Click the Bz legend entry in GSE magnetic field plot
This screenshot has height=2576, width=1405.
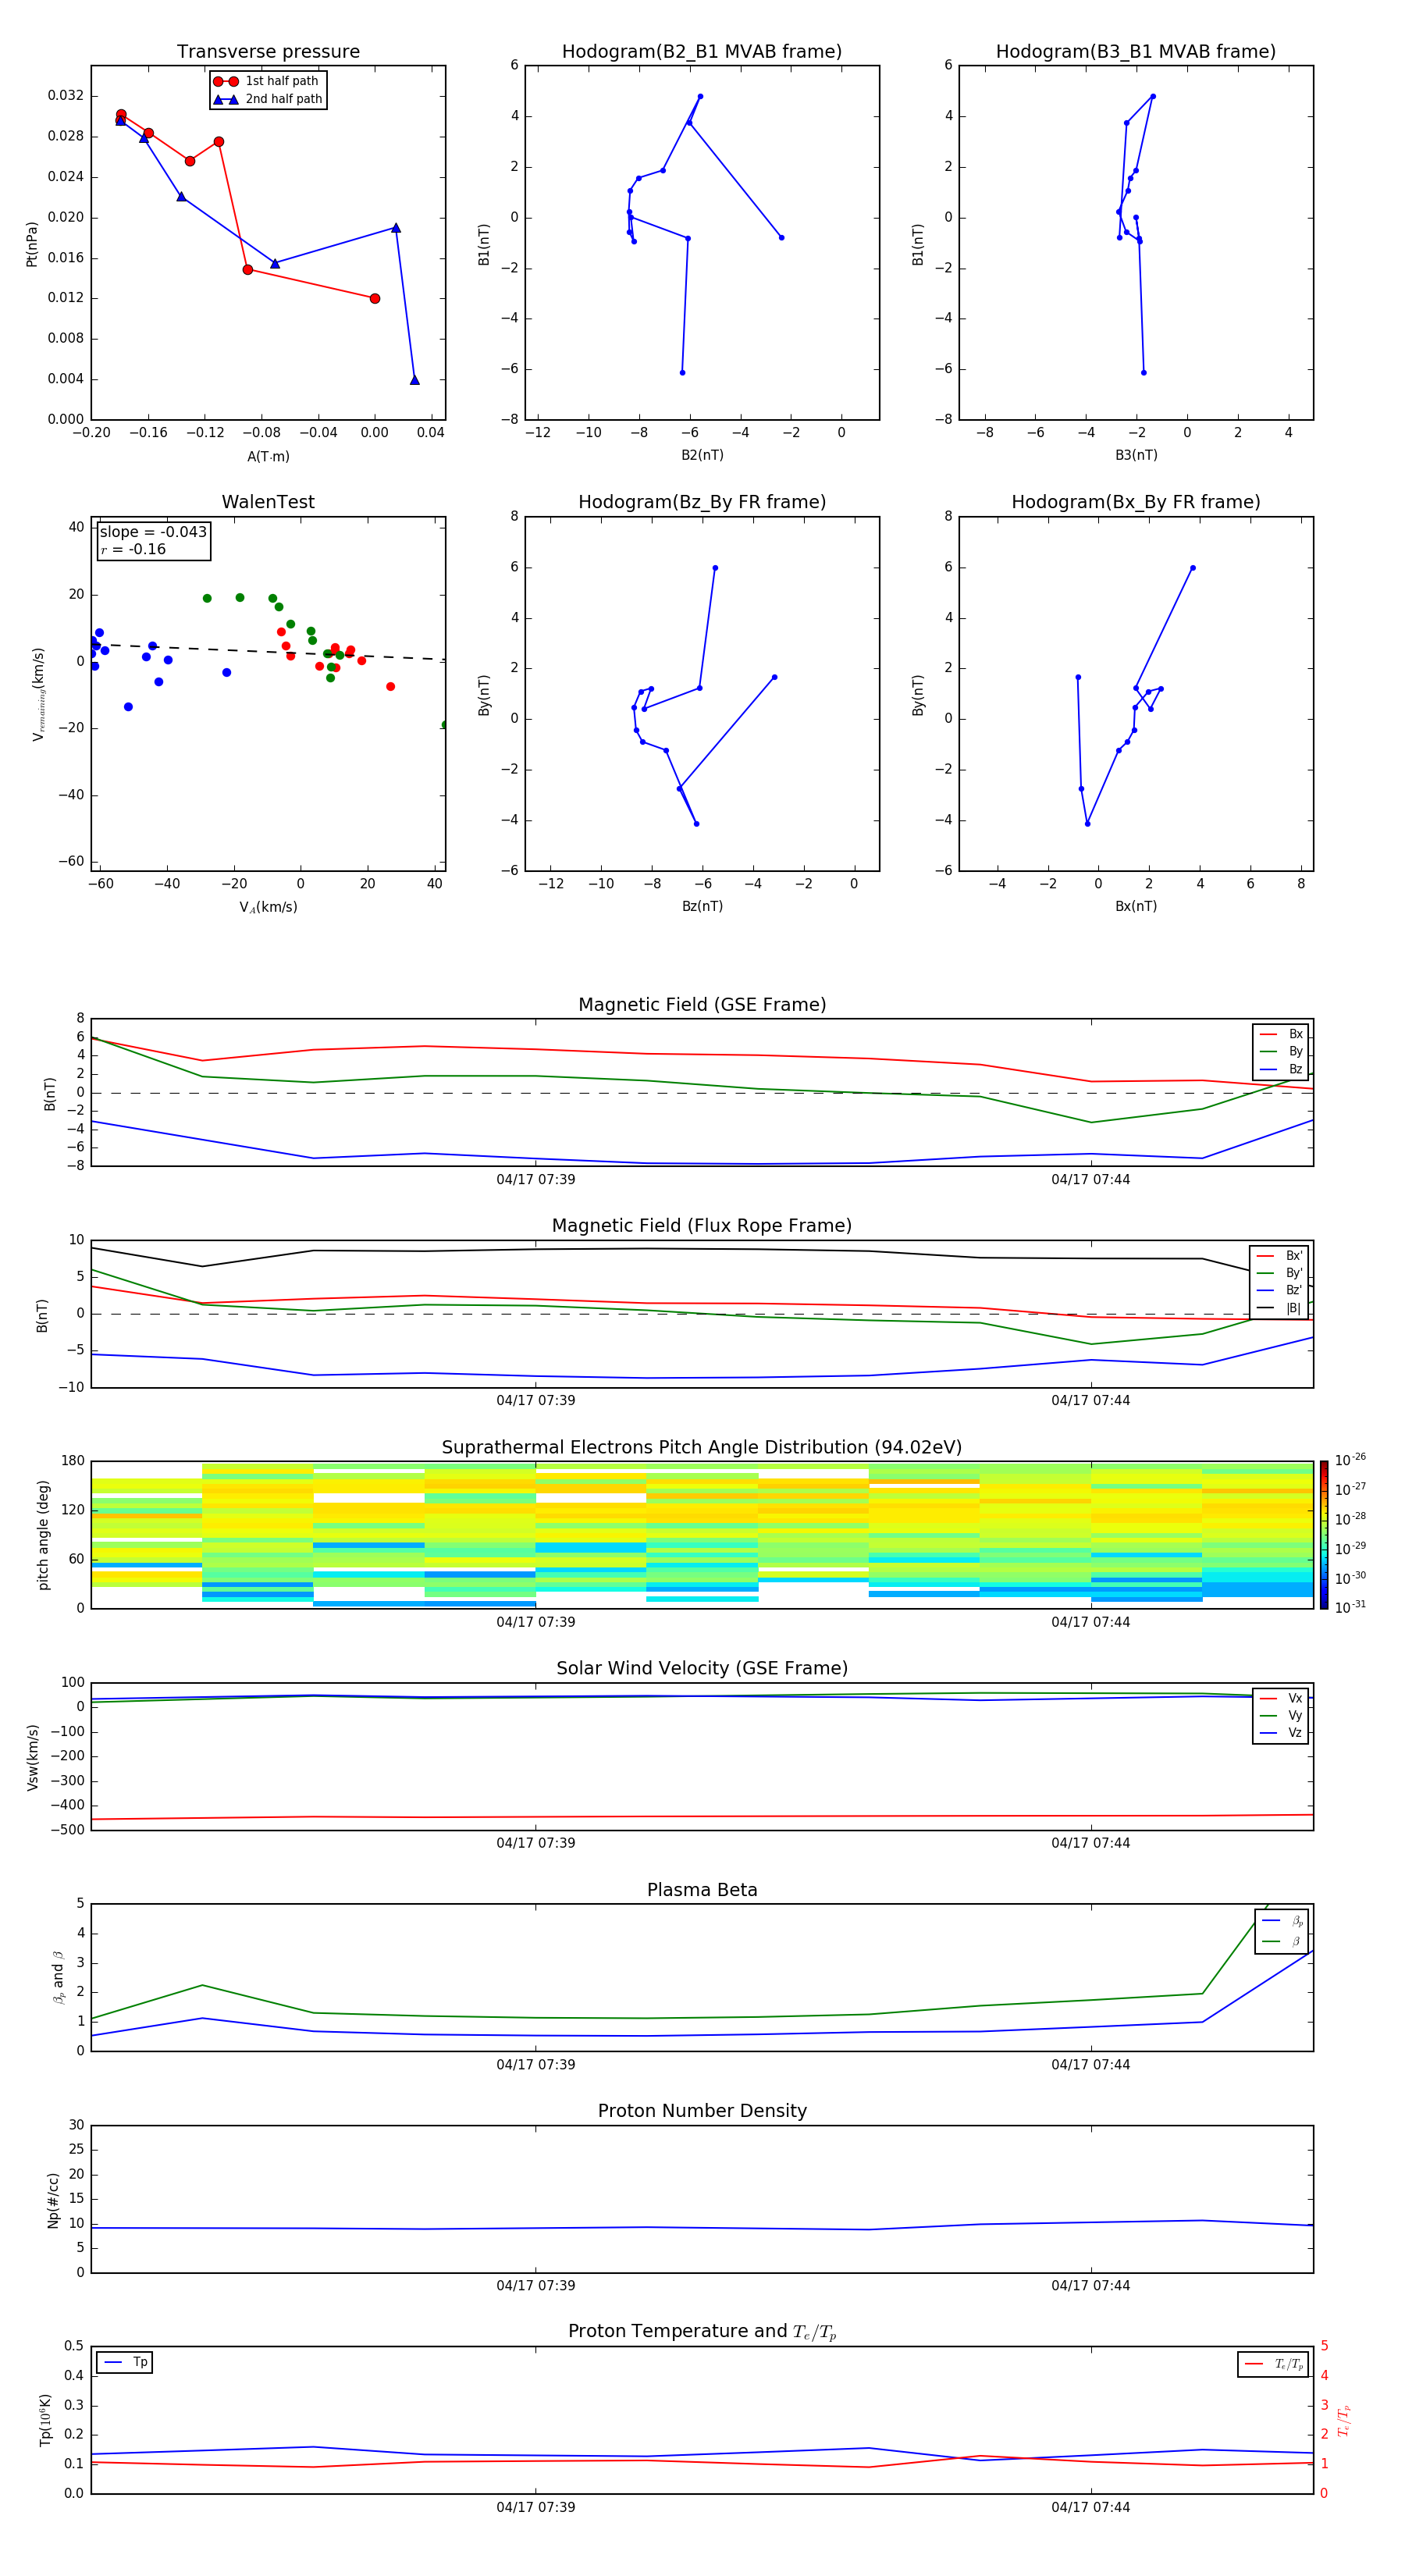1281,1070
